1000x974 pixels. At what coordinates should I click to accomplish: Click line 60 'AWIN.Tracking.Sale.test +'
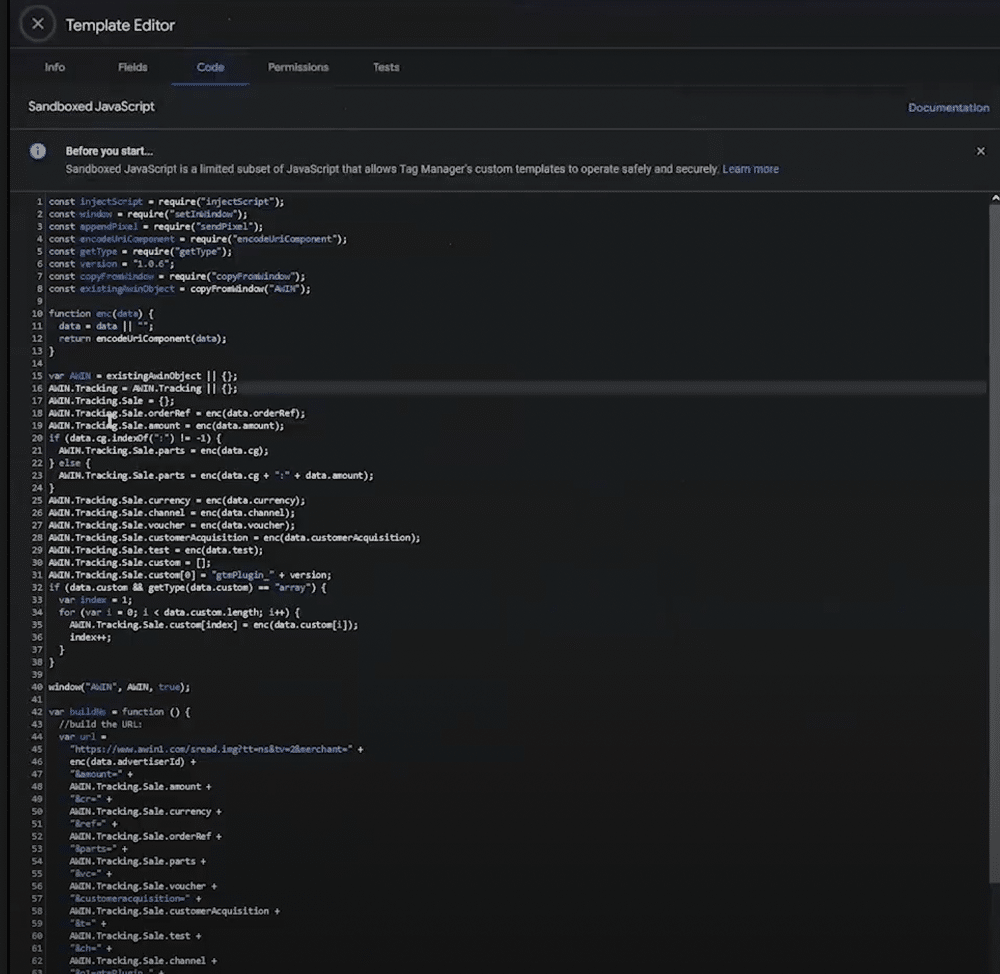click(135, 936)
